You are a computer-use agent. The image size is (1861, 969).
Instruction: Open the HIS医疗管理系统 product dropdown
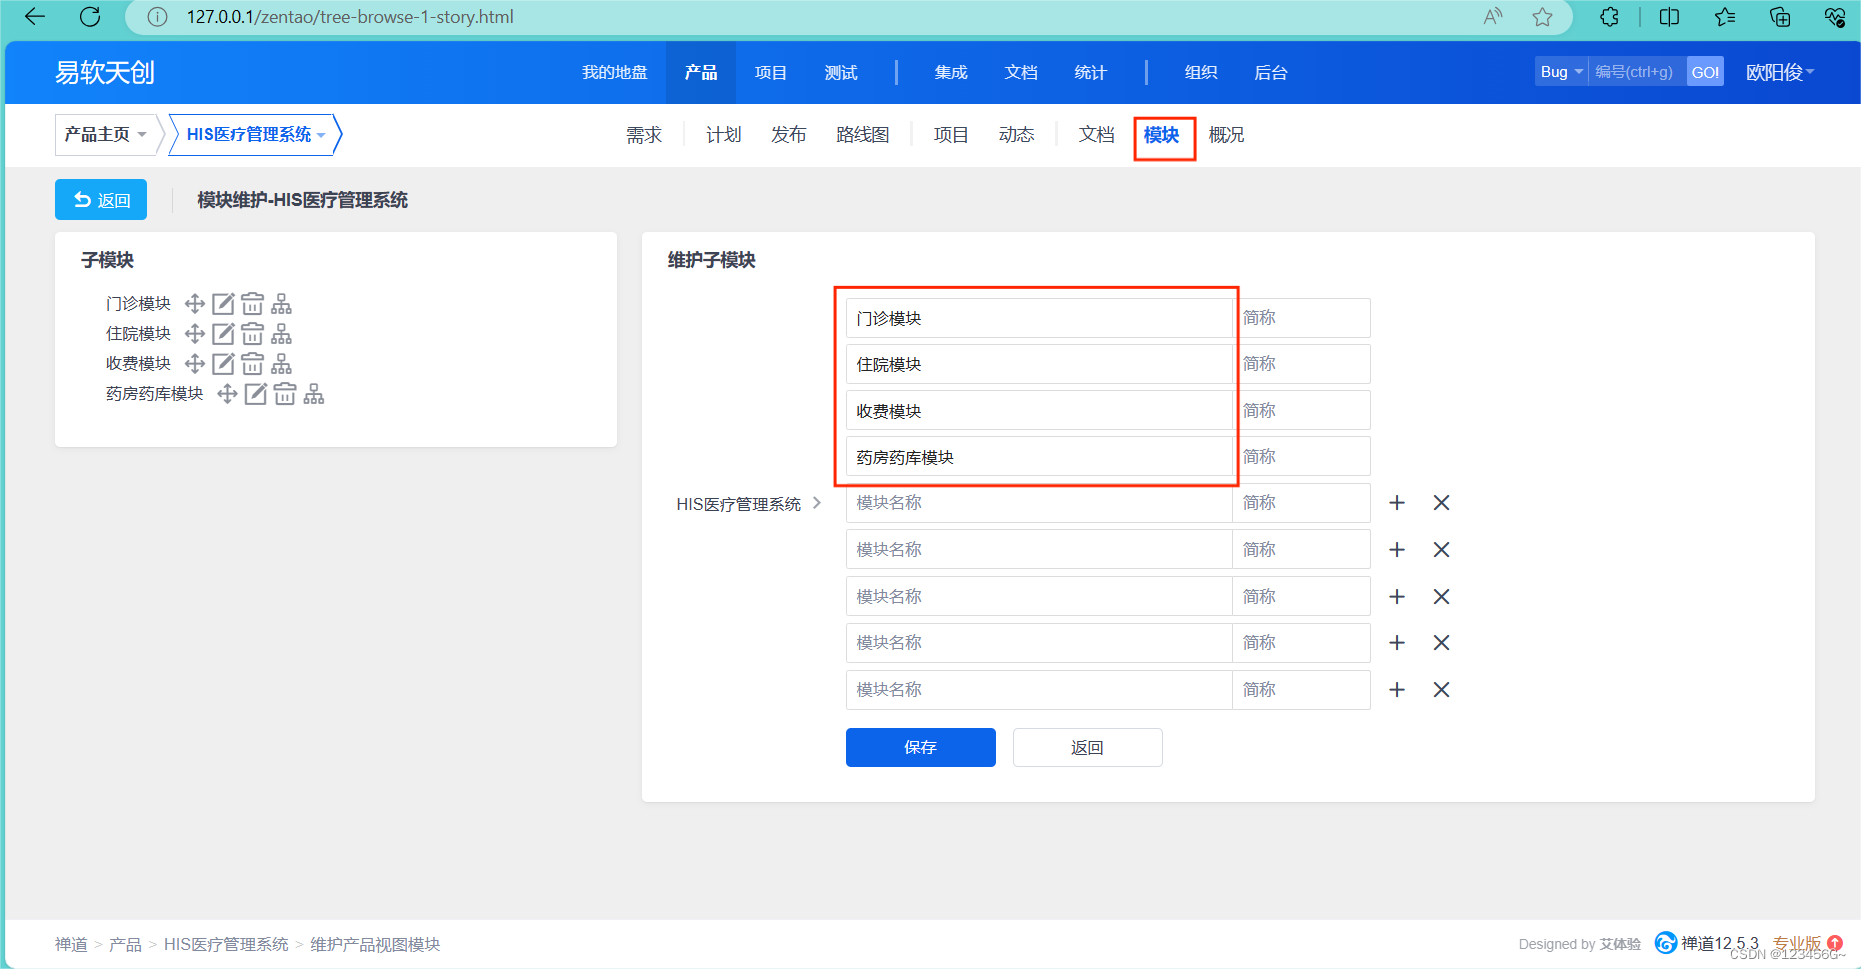click(x=256, y=134)
